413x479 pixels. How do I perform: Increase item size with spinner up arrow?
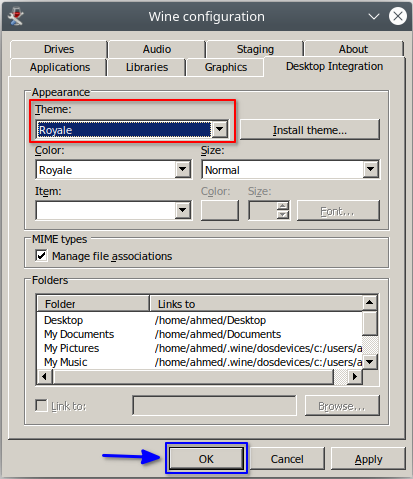click(283, 206)
